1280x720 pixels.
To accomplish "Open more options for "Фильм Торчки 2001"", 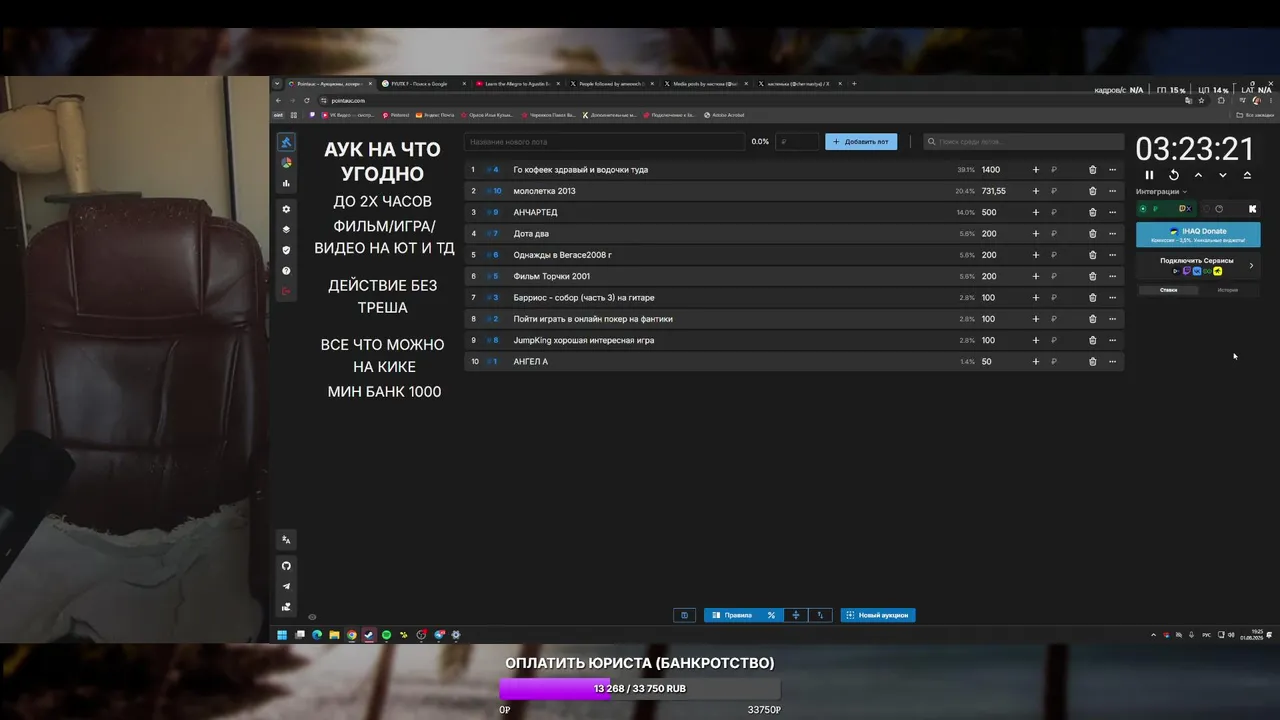I will [1112, 276].
